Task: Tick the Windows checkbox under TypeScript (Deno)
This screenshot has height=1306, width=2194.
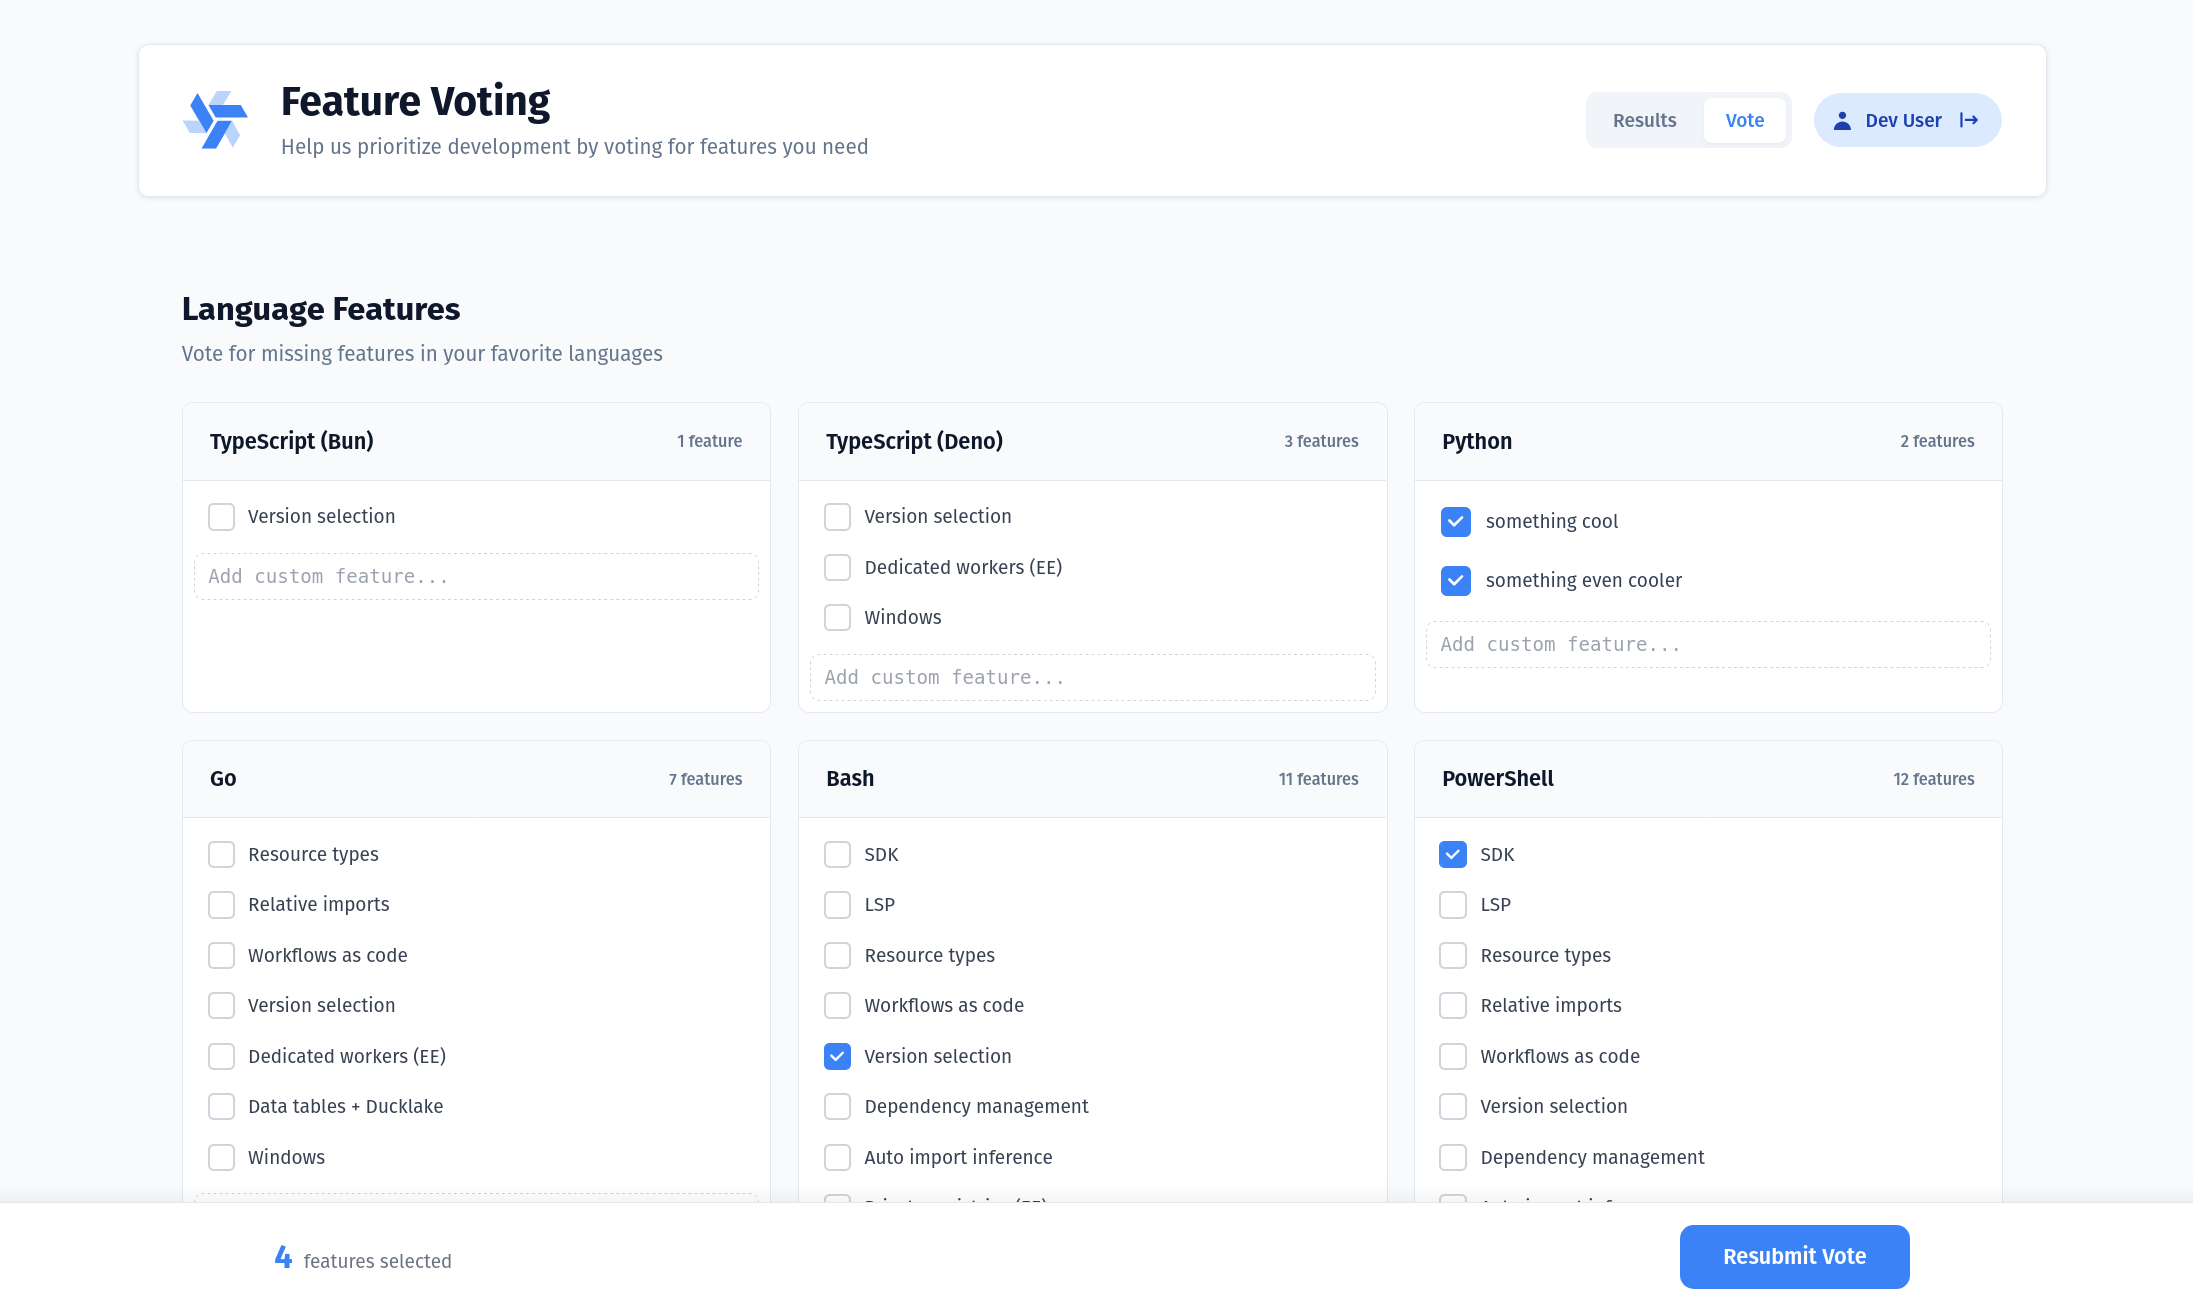Action: (x=837, y=618)
